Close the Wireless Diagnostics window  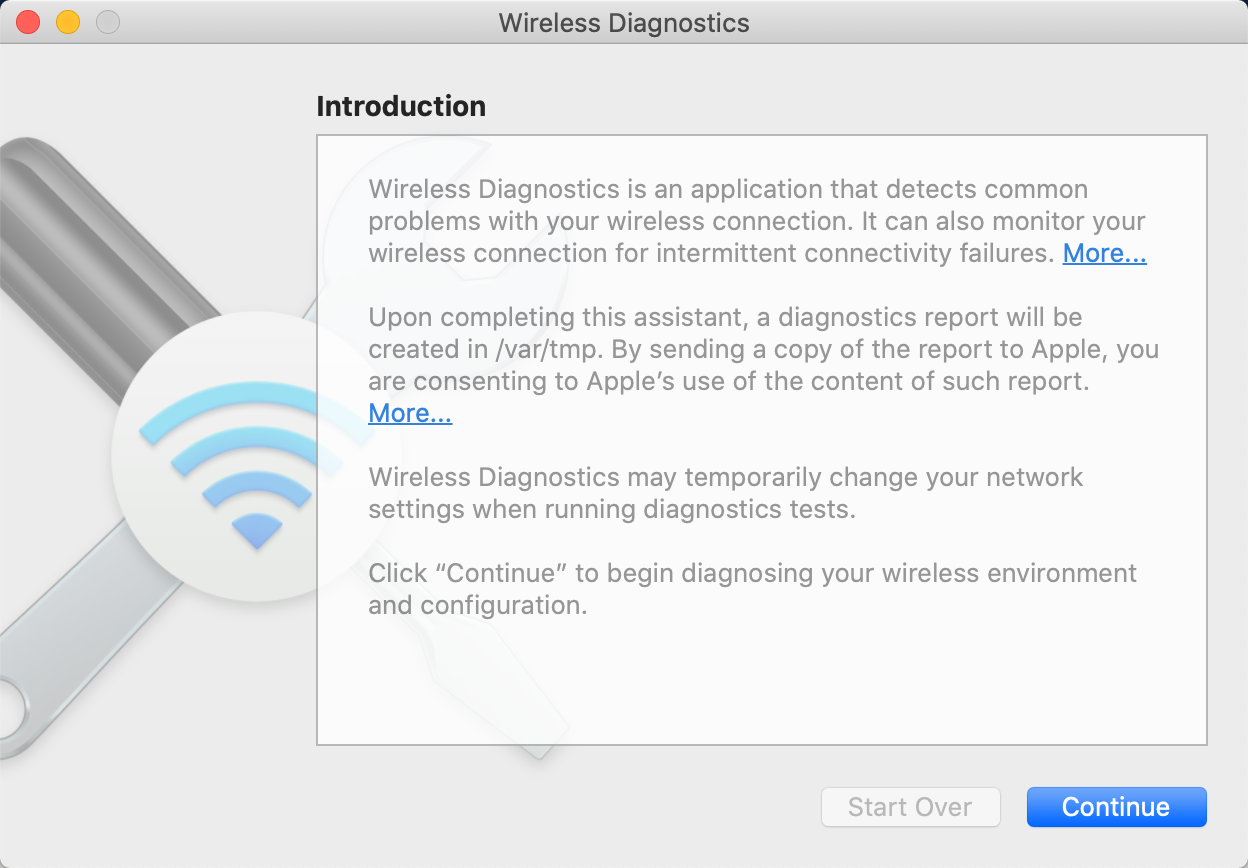pyautogui.click(x=28, y=22)
